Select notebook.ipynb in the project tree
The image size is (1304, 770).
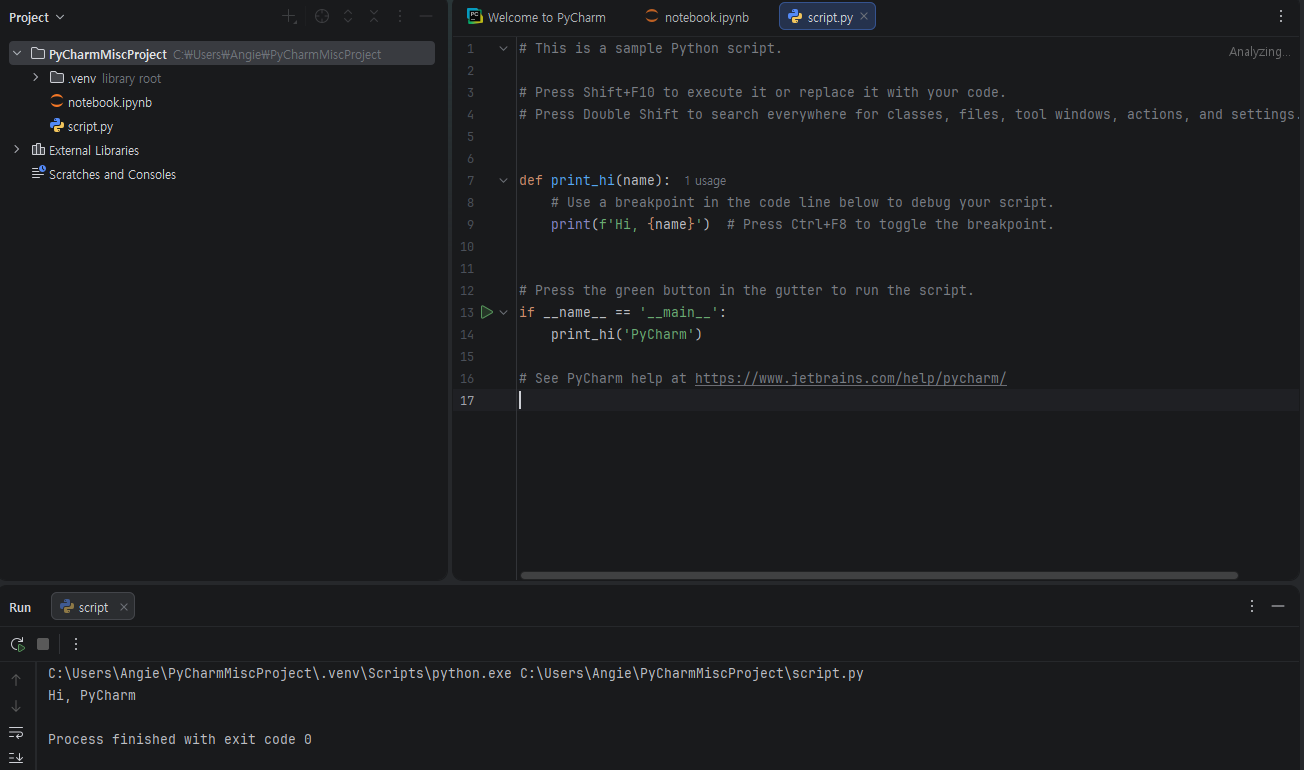pos(110,102)
